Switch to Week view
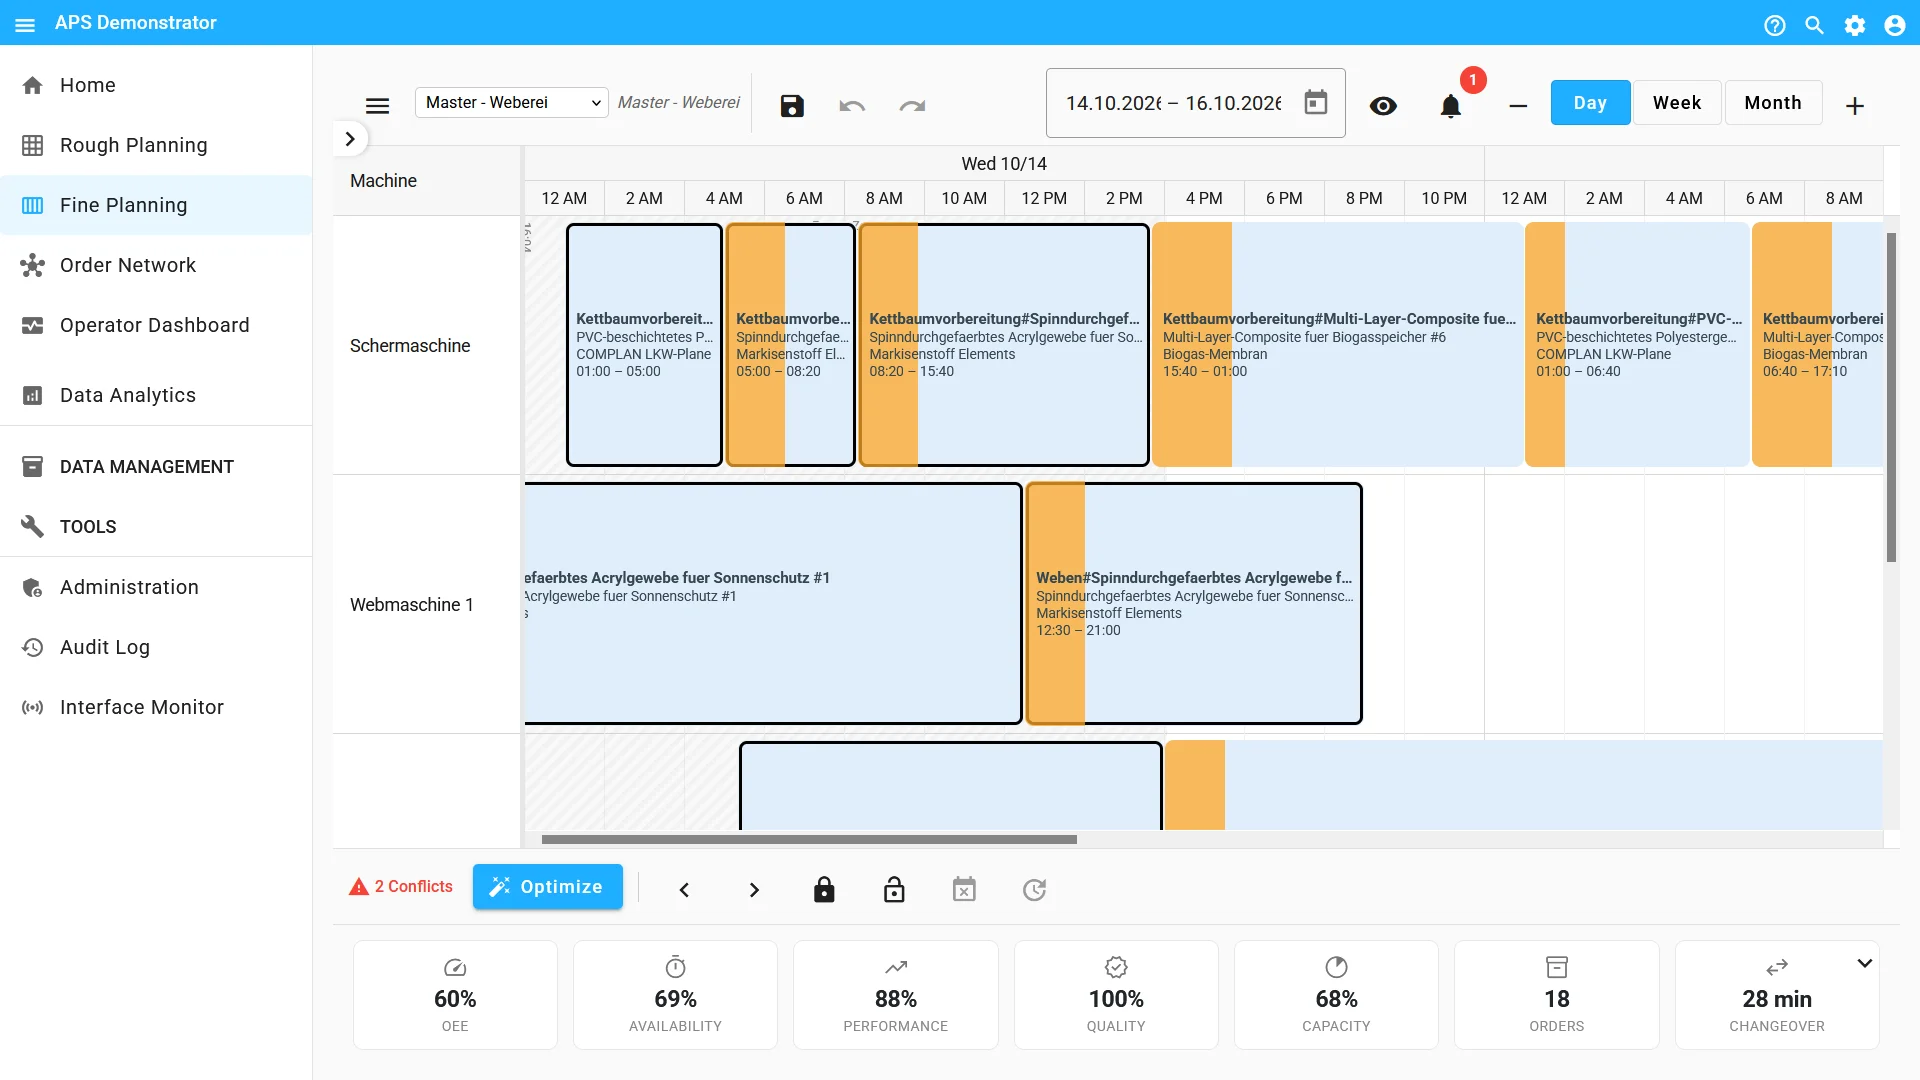The height and width of the screenshot is (1080, 1920). [x=1677, y=103]
